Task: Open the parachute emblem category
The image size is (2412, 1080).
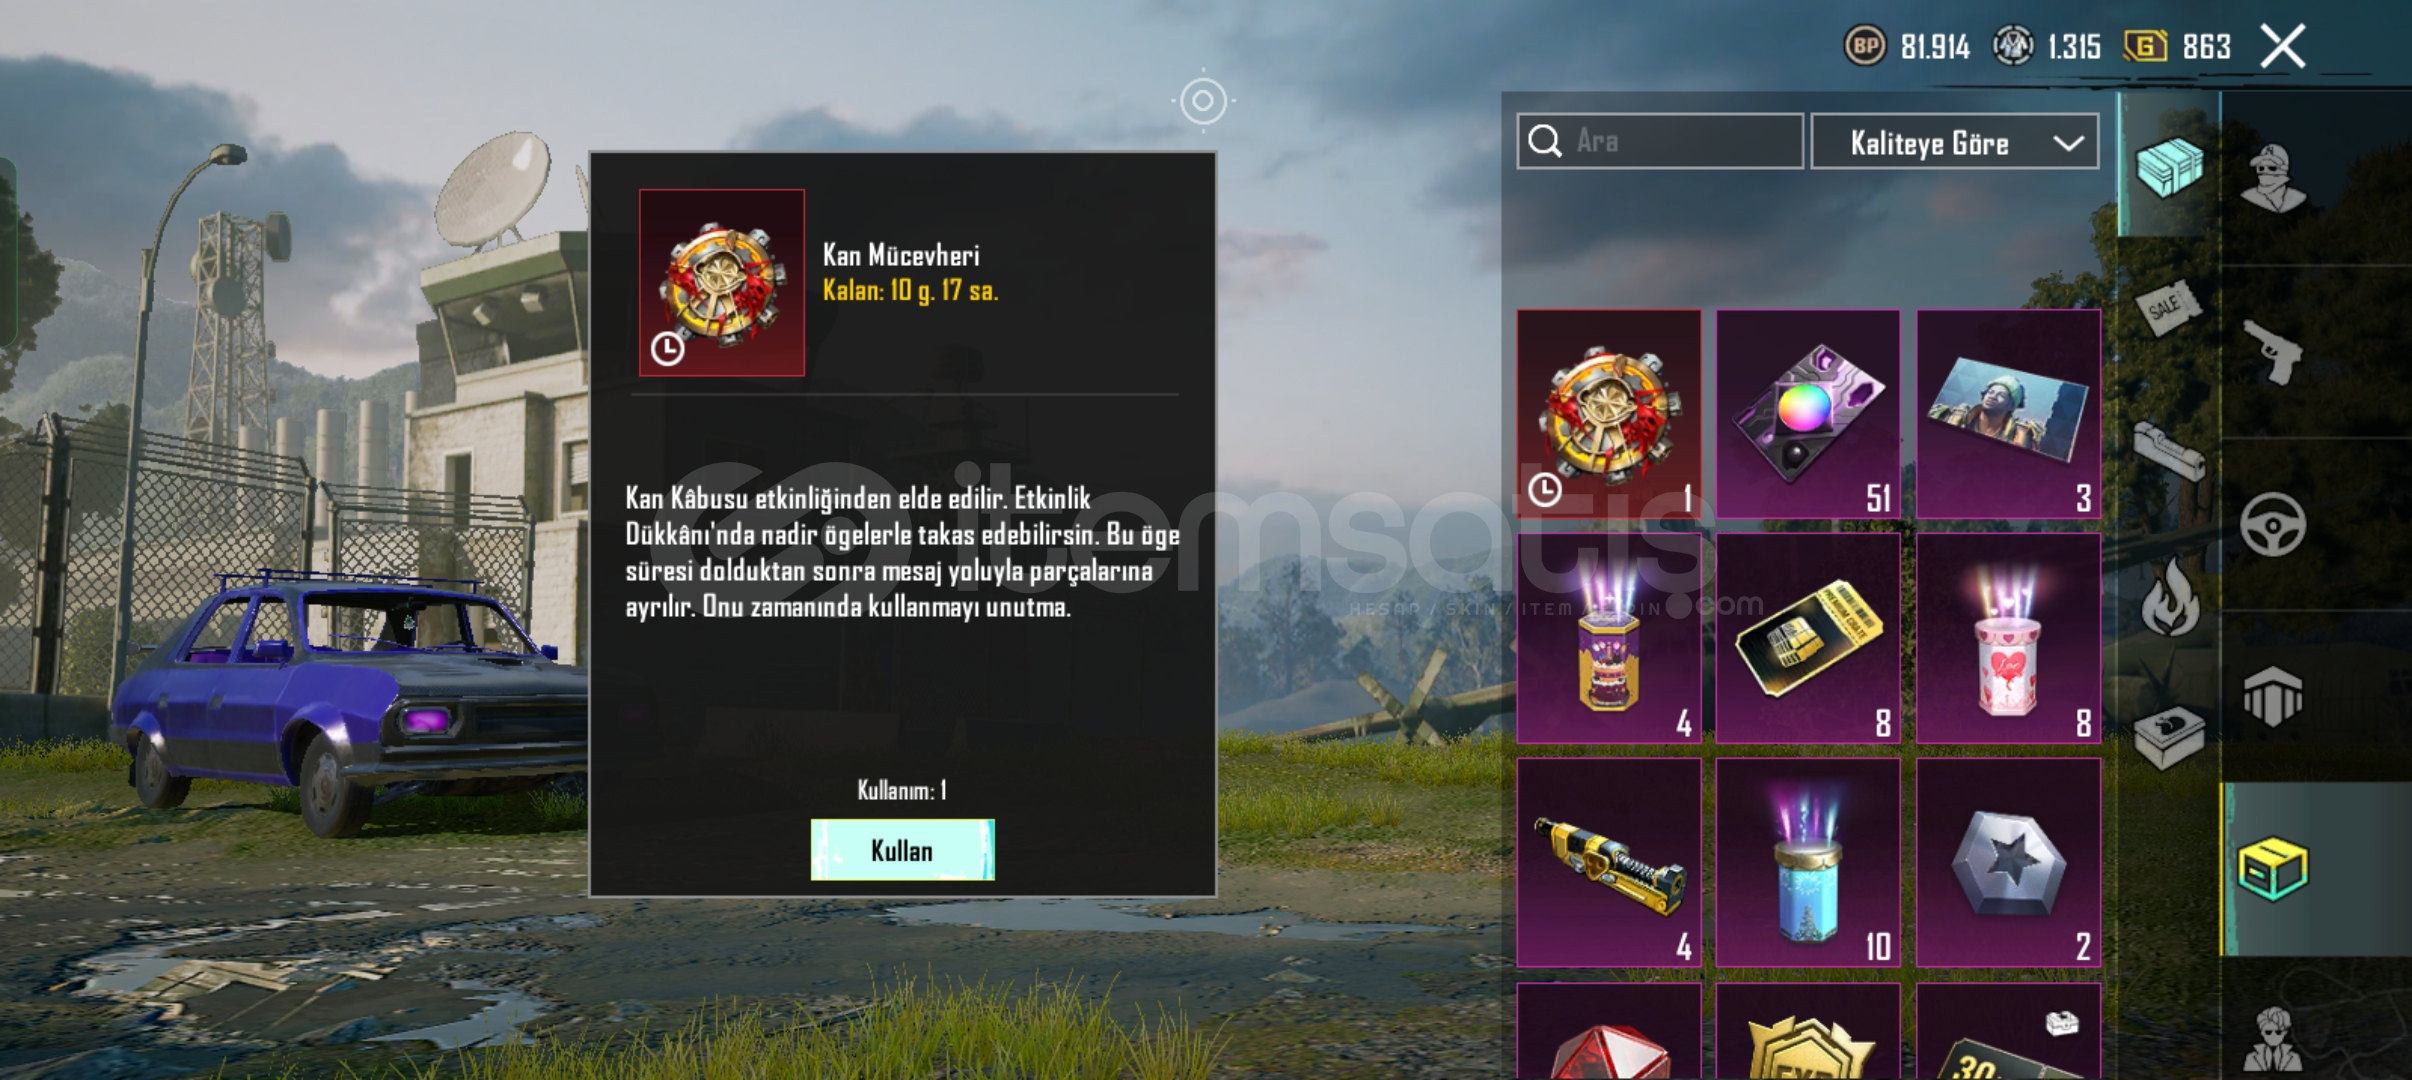Action: click(2272, 696)
